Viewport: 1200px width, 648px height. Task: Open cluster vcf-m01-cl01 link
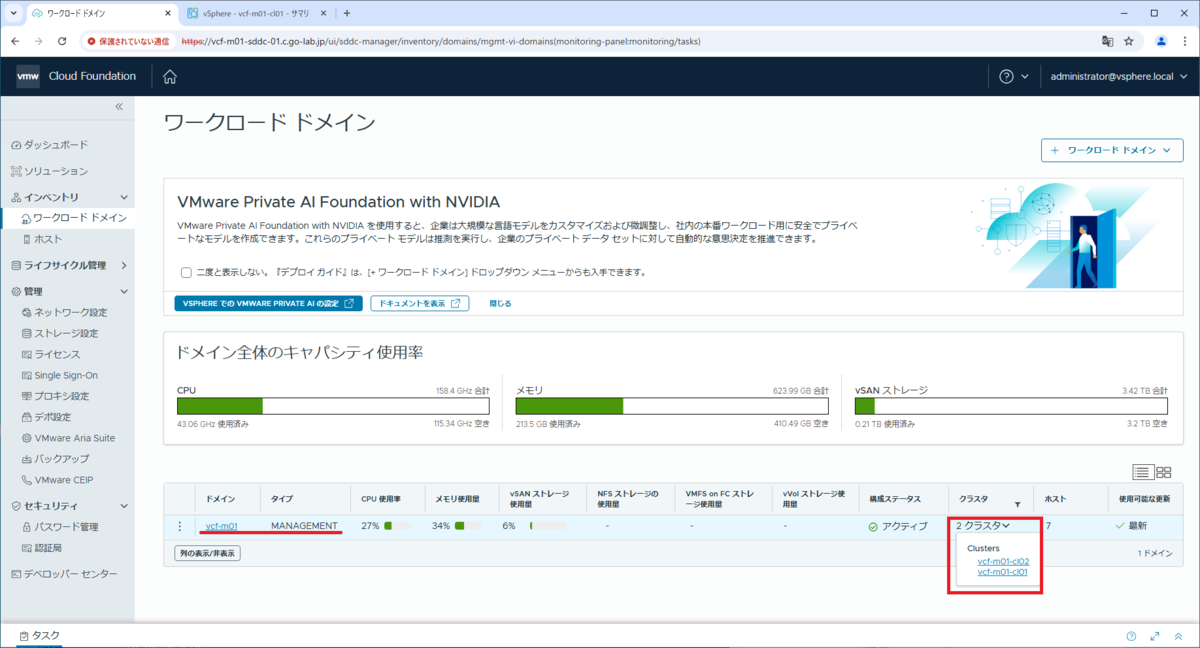pos(1003,572)
